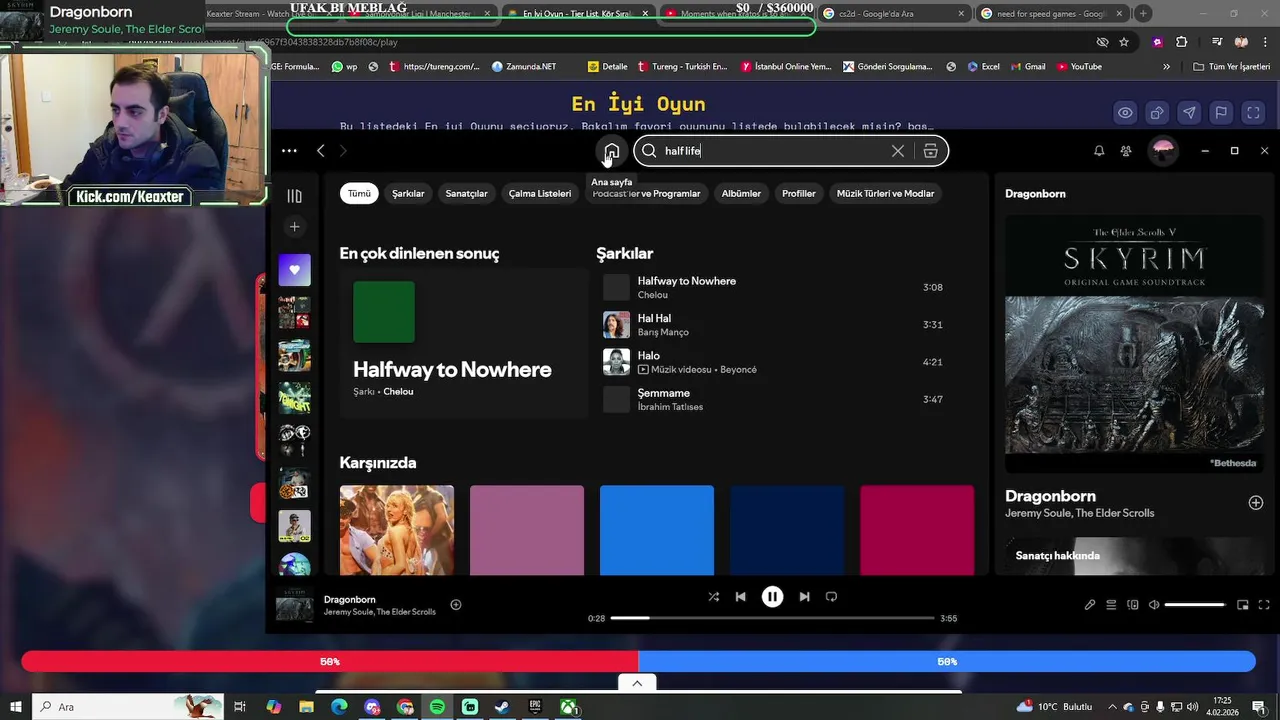Add Dragonborn to library from the right panel
Screen dimensions: 1280x720
click(x=1256, y=503)
